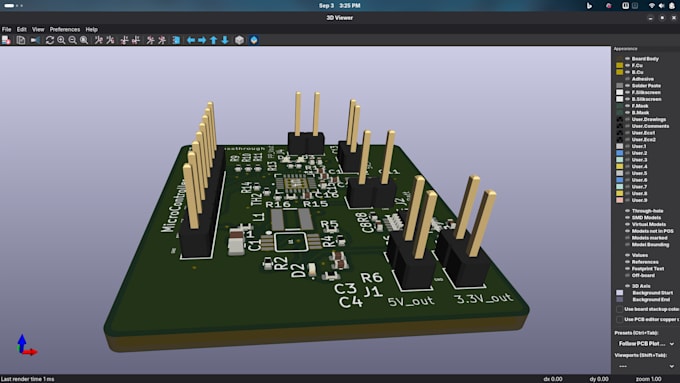Open the Presets dropdown Follow PCB Plot
The image size is (680, 383).
(646, 344)
